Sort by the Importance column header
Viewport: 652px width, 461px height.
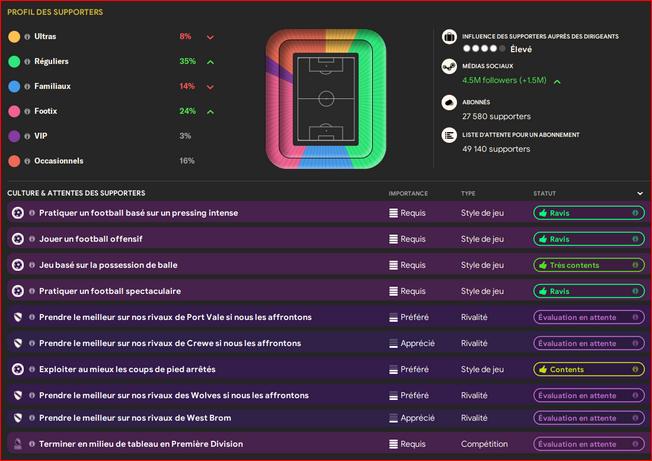pyautogui.click(x=408, y=193)
